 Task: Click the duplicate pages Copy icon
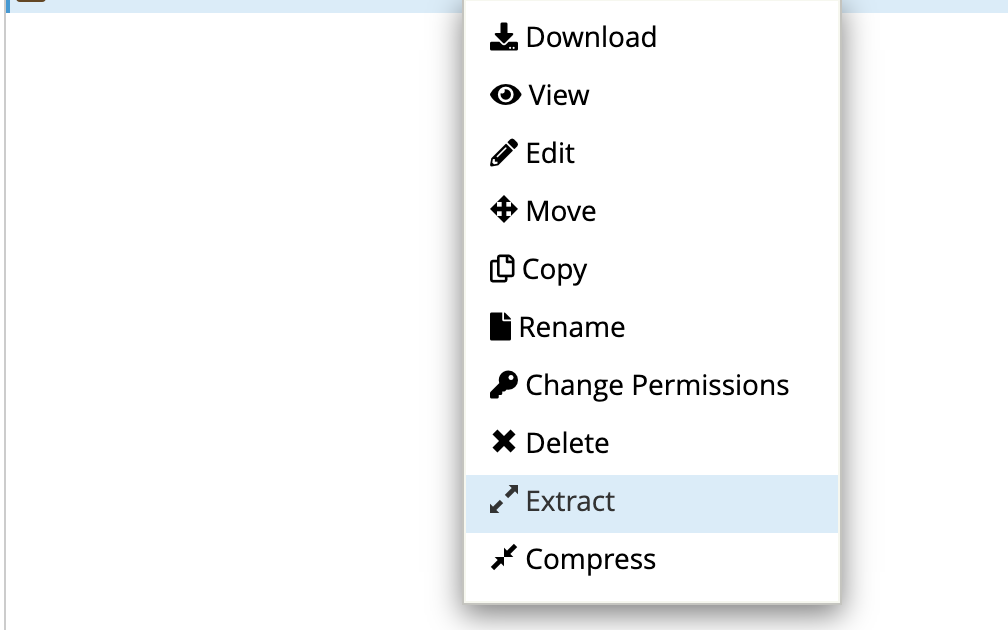click(x=502, y=269)
